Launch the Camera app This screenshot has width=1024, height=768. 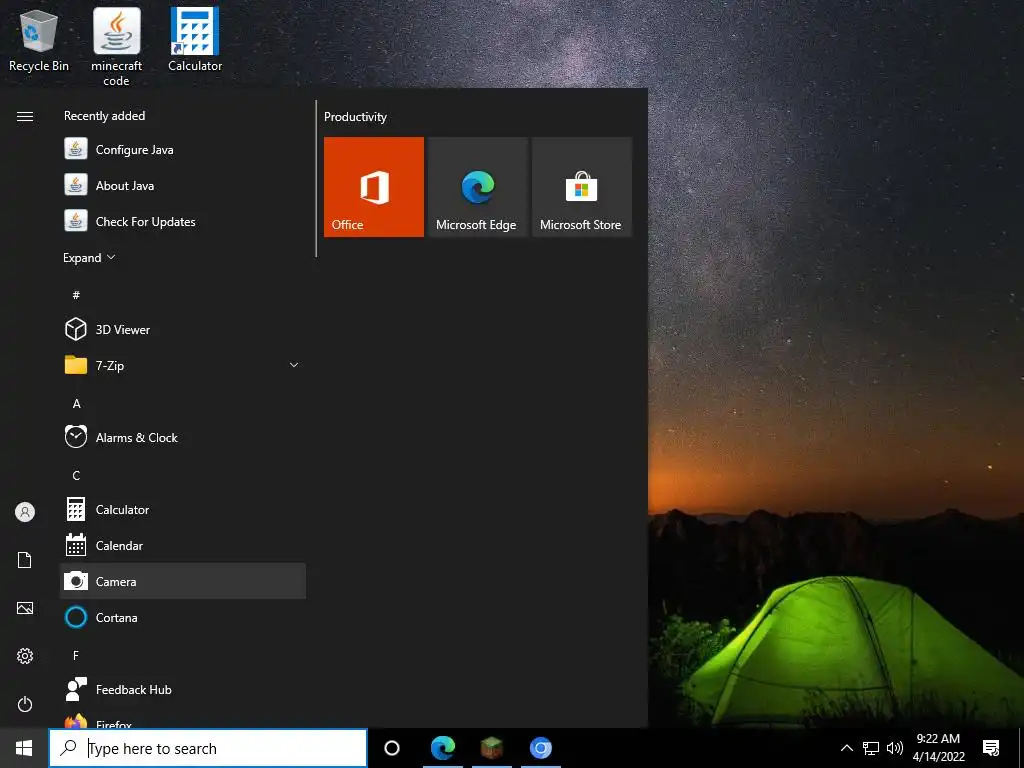[x=182, y=581]
